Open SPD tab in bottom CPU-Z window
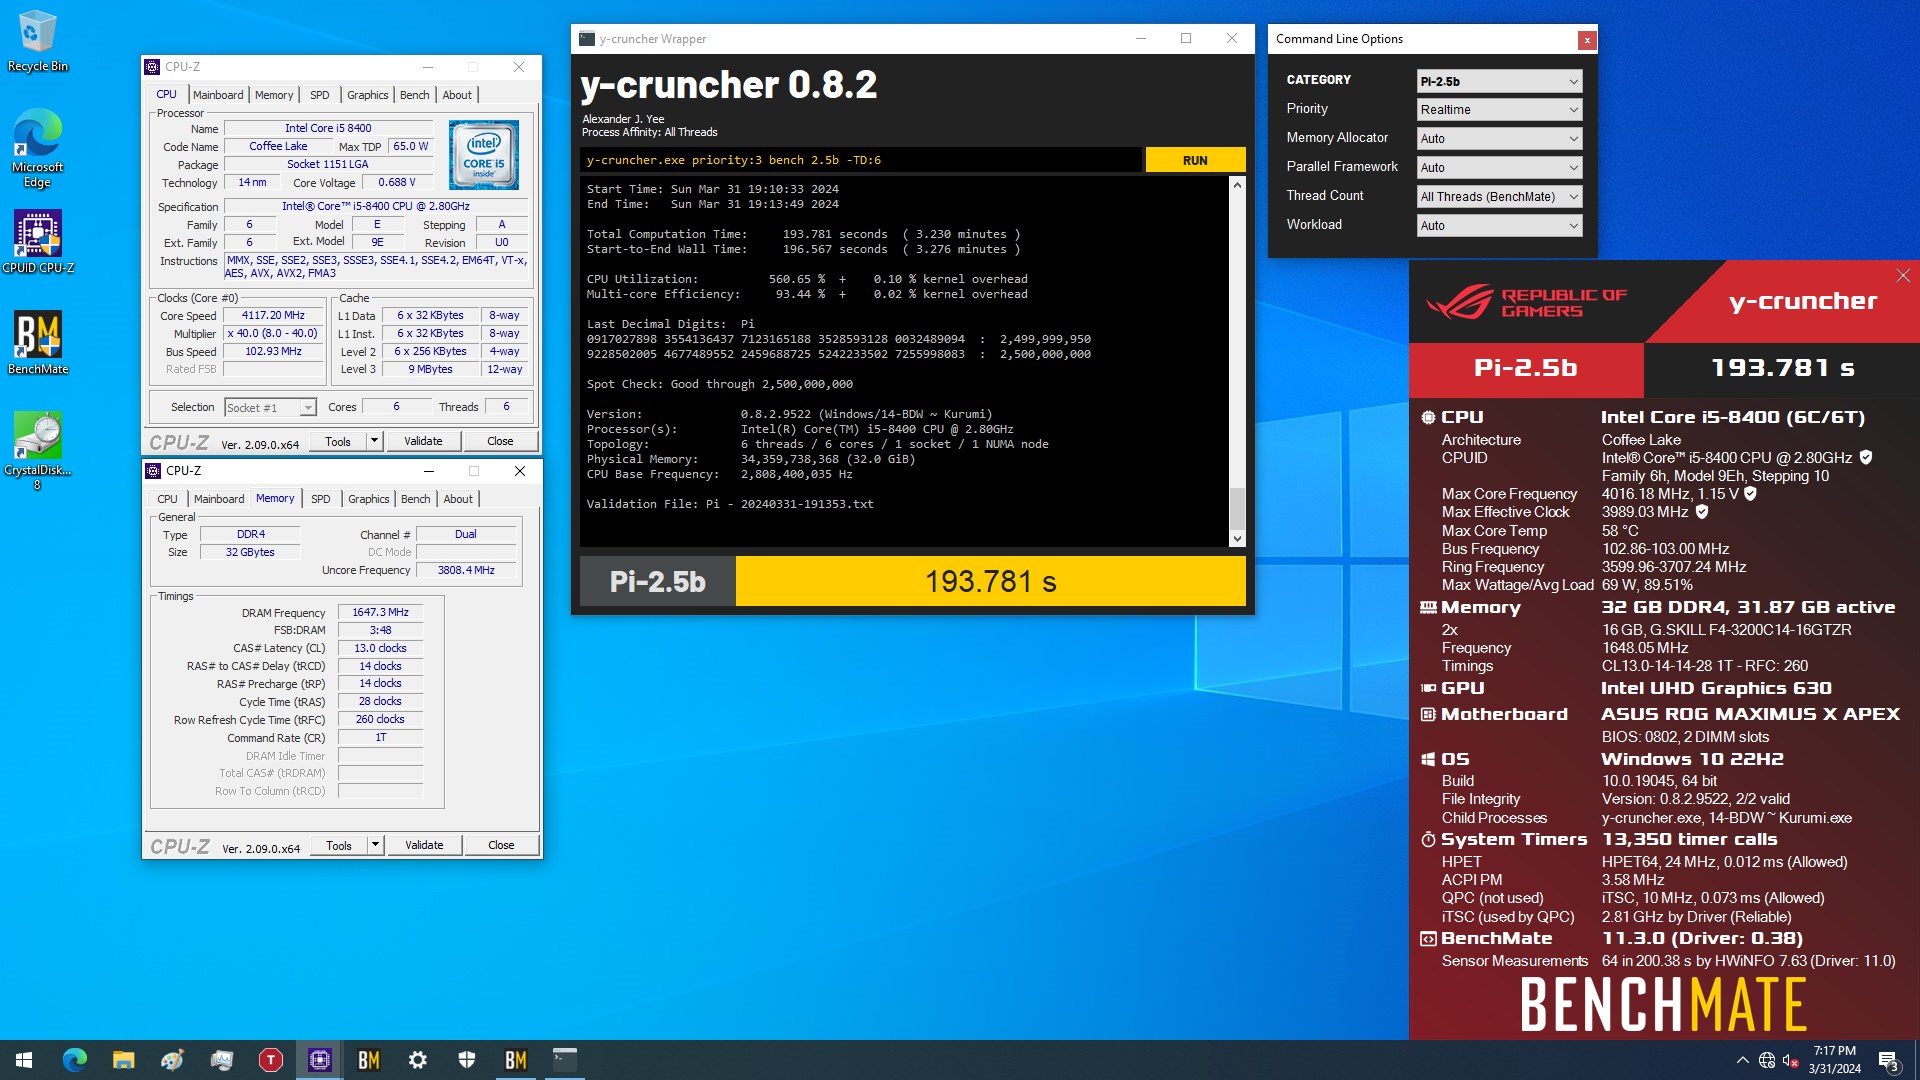The width and height of the screenshot is (1920, 1080). (321, 499)
